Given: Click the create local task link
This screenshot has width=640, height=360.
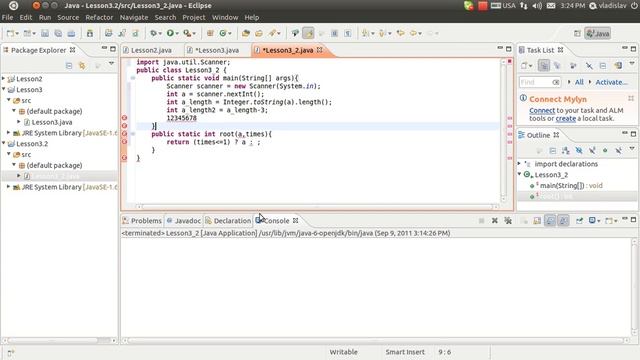Looking at the screenshot, I should pyautogui.click(x=566, y=118).
